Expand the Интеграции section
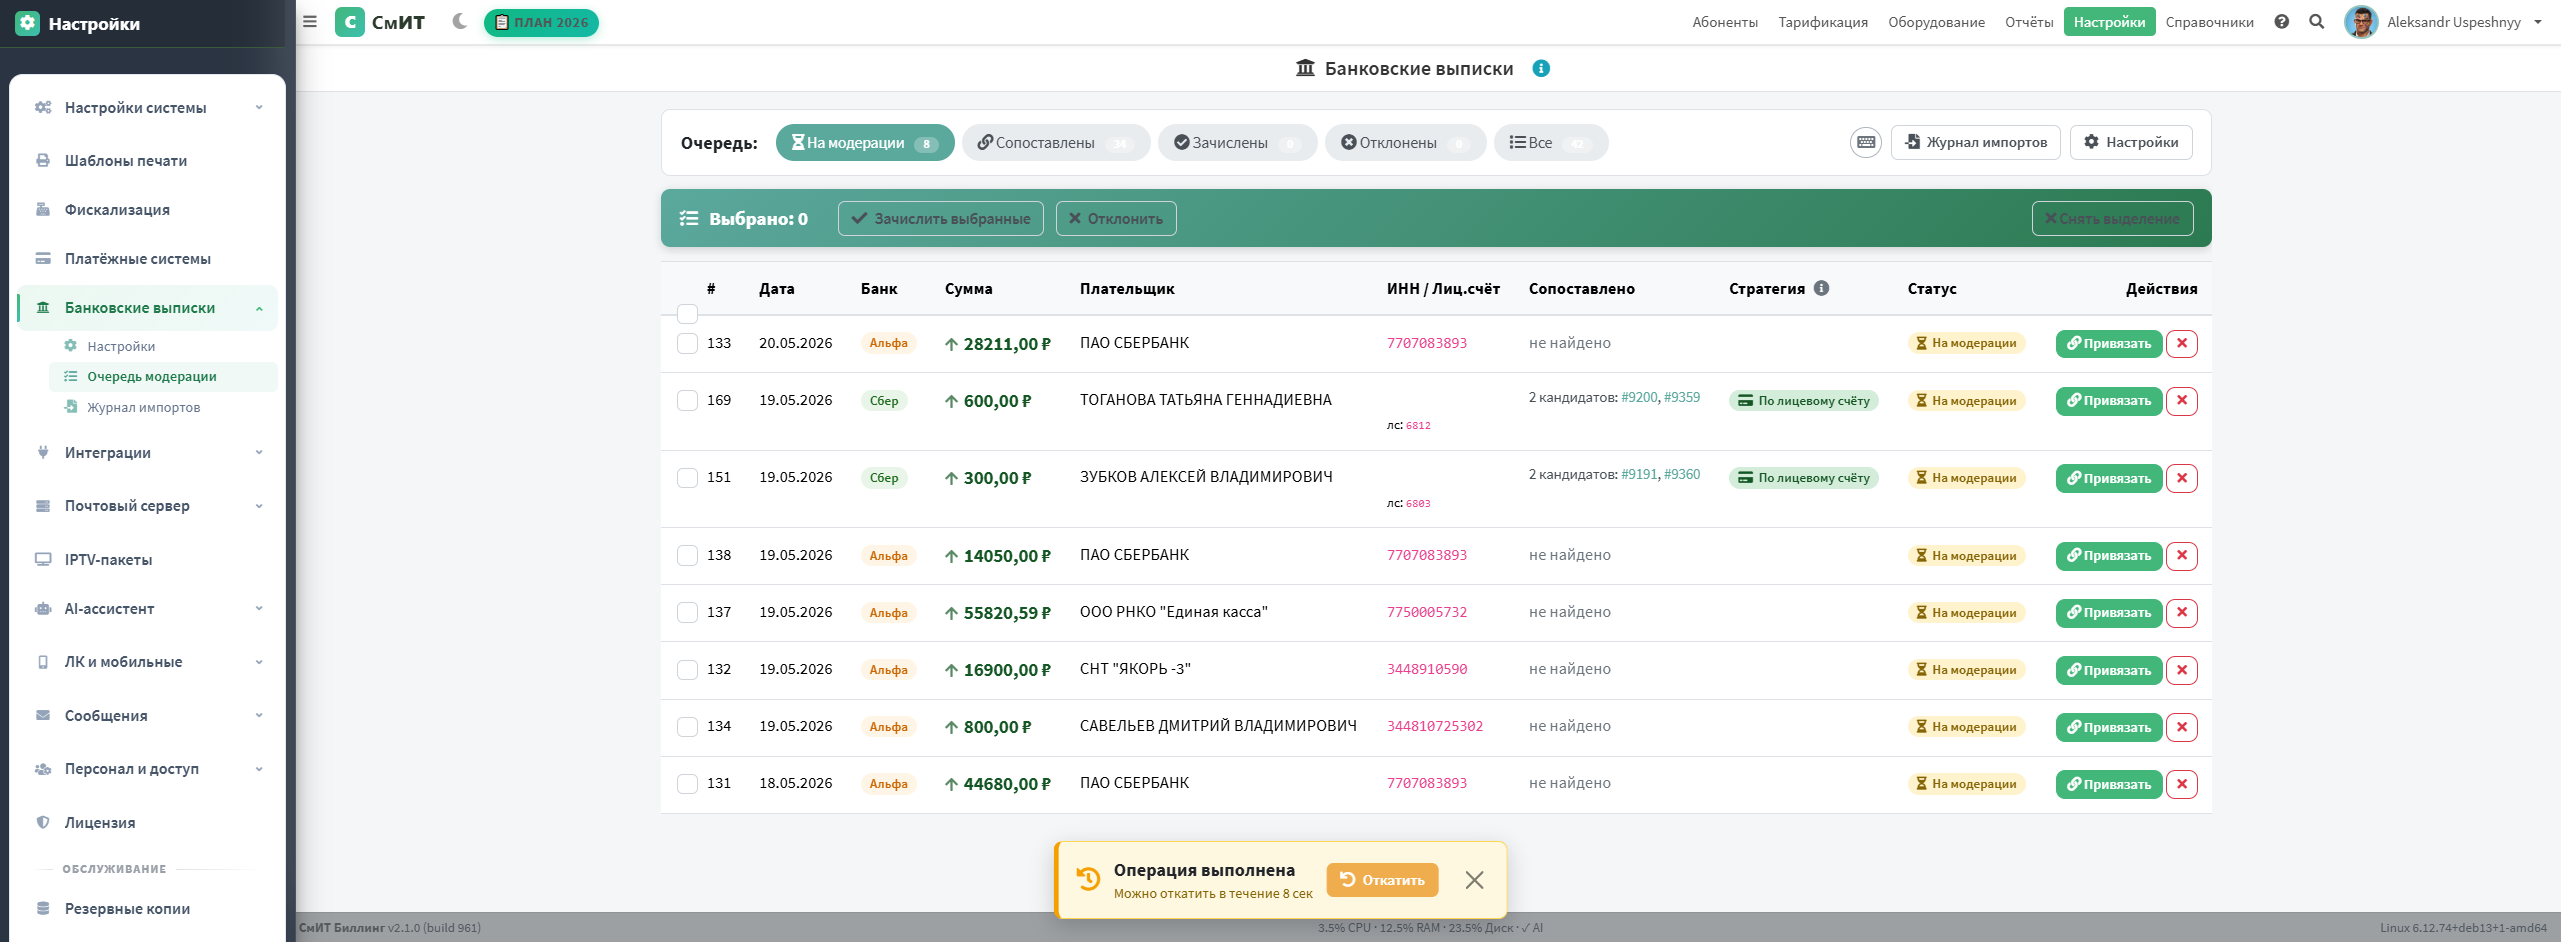2561x942 pixels. pos(147,452)
